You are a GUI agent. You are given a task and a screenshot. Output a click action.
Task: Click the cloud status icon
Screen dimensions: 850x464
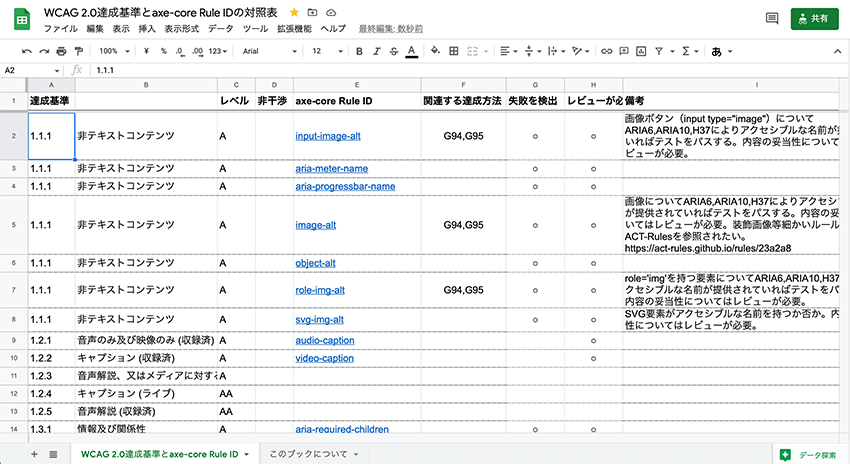click(x=331, y=12)
